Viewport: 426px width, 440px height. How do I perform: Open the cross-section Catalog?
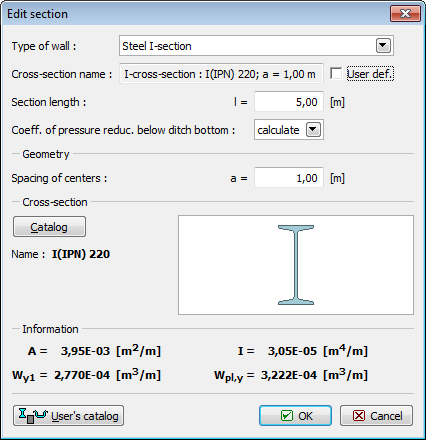point(49,227)
